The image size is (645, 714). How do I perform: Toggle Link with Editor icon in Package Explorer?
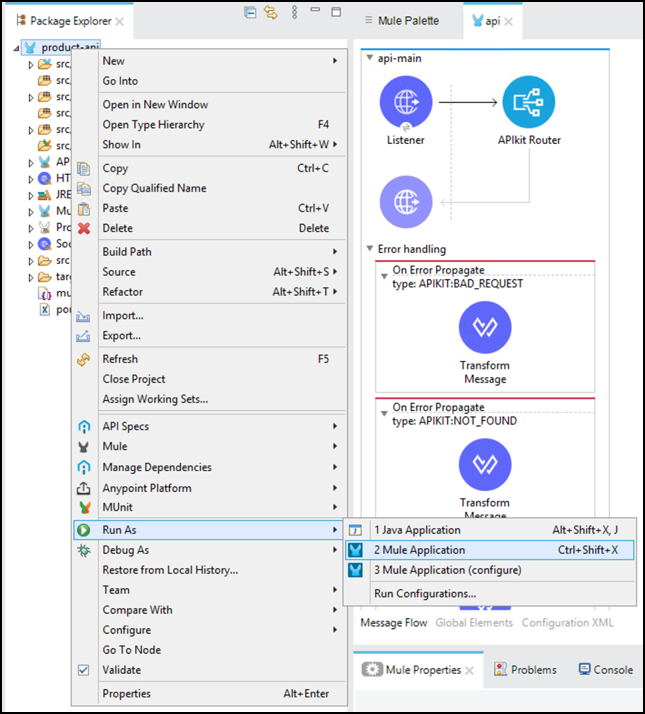[x=271, y=12]
